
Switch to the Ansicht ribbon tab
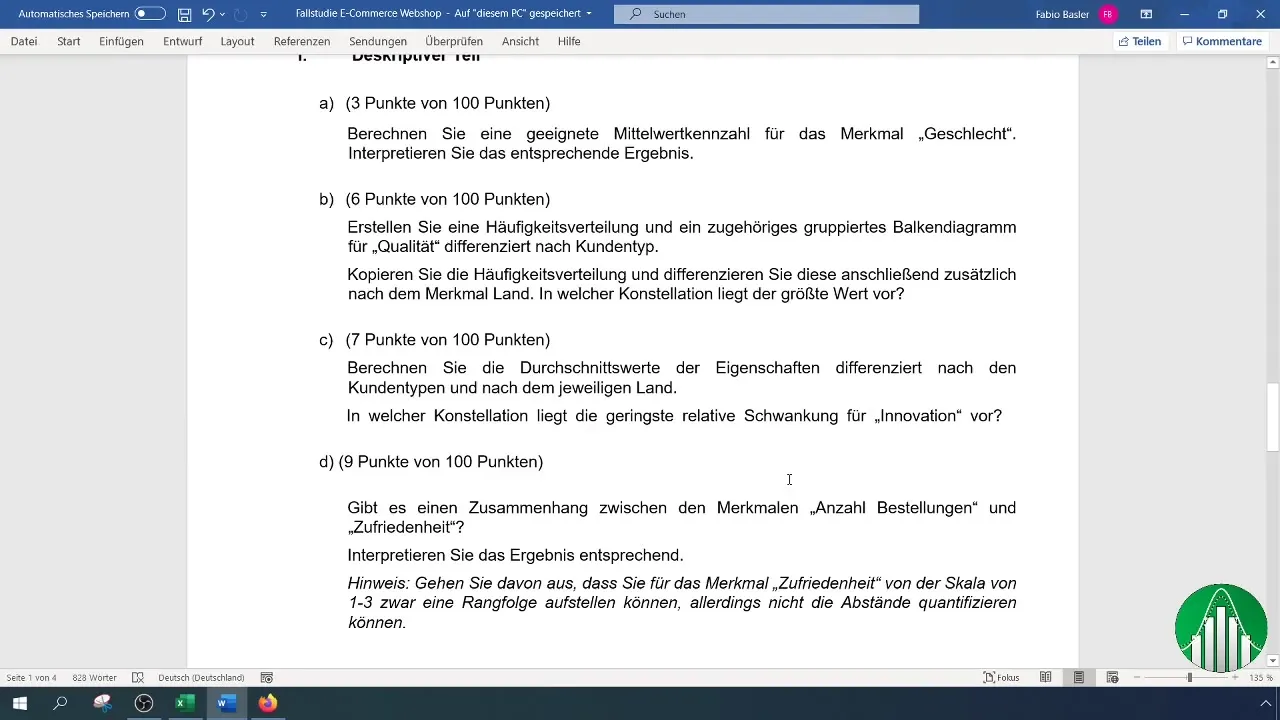(x=520, y=42)
